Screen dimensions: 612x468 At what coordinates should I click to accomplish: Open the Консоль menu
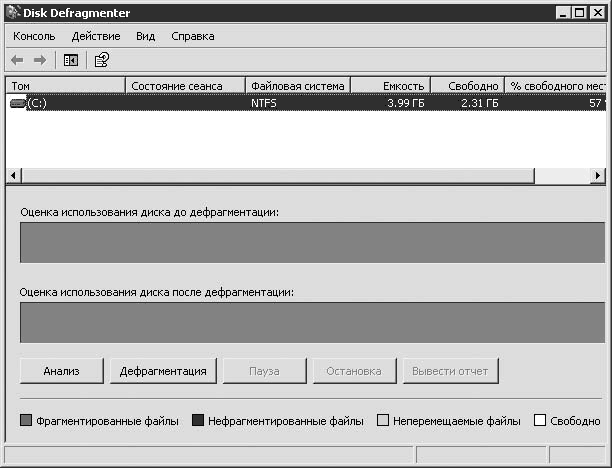point(34,36)
